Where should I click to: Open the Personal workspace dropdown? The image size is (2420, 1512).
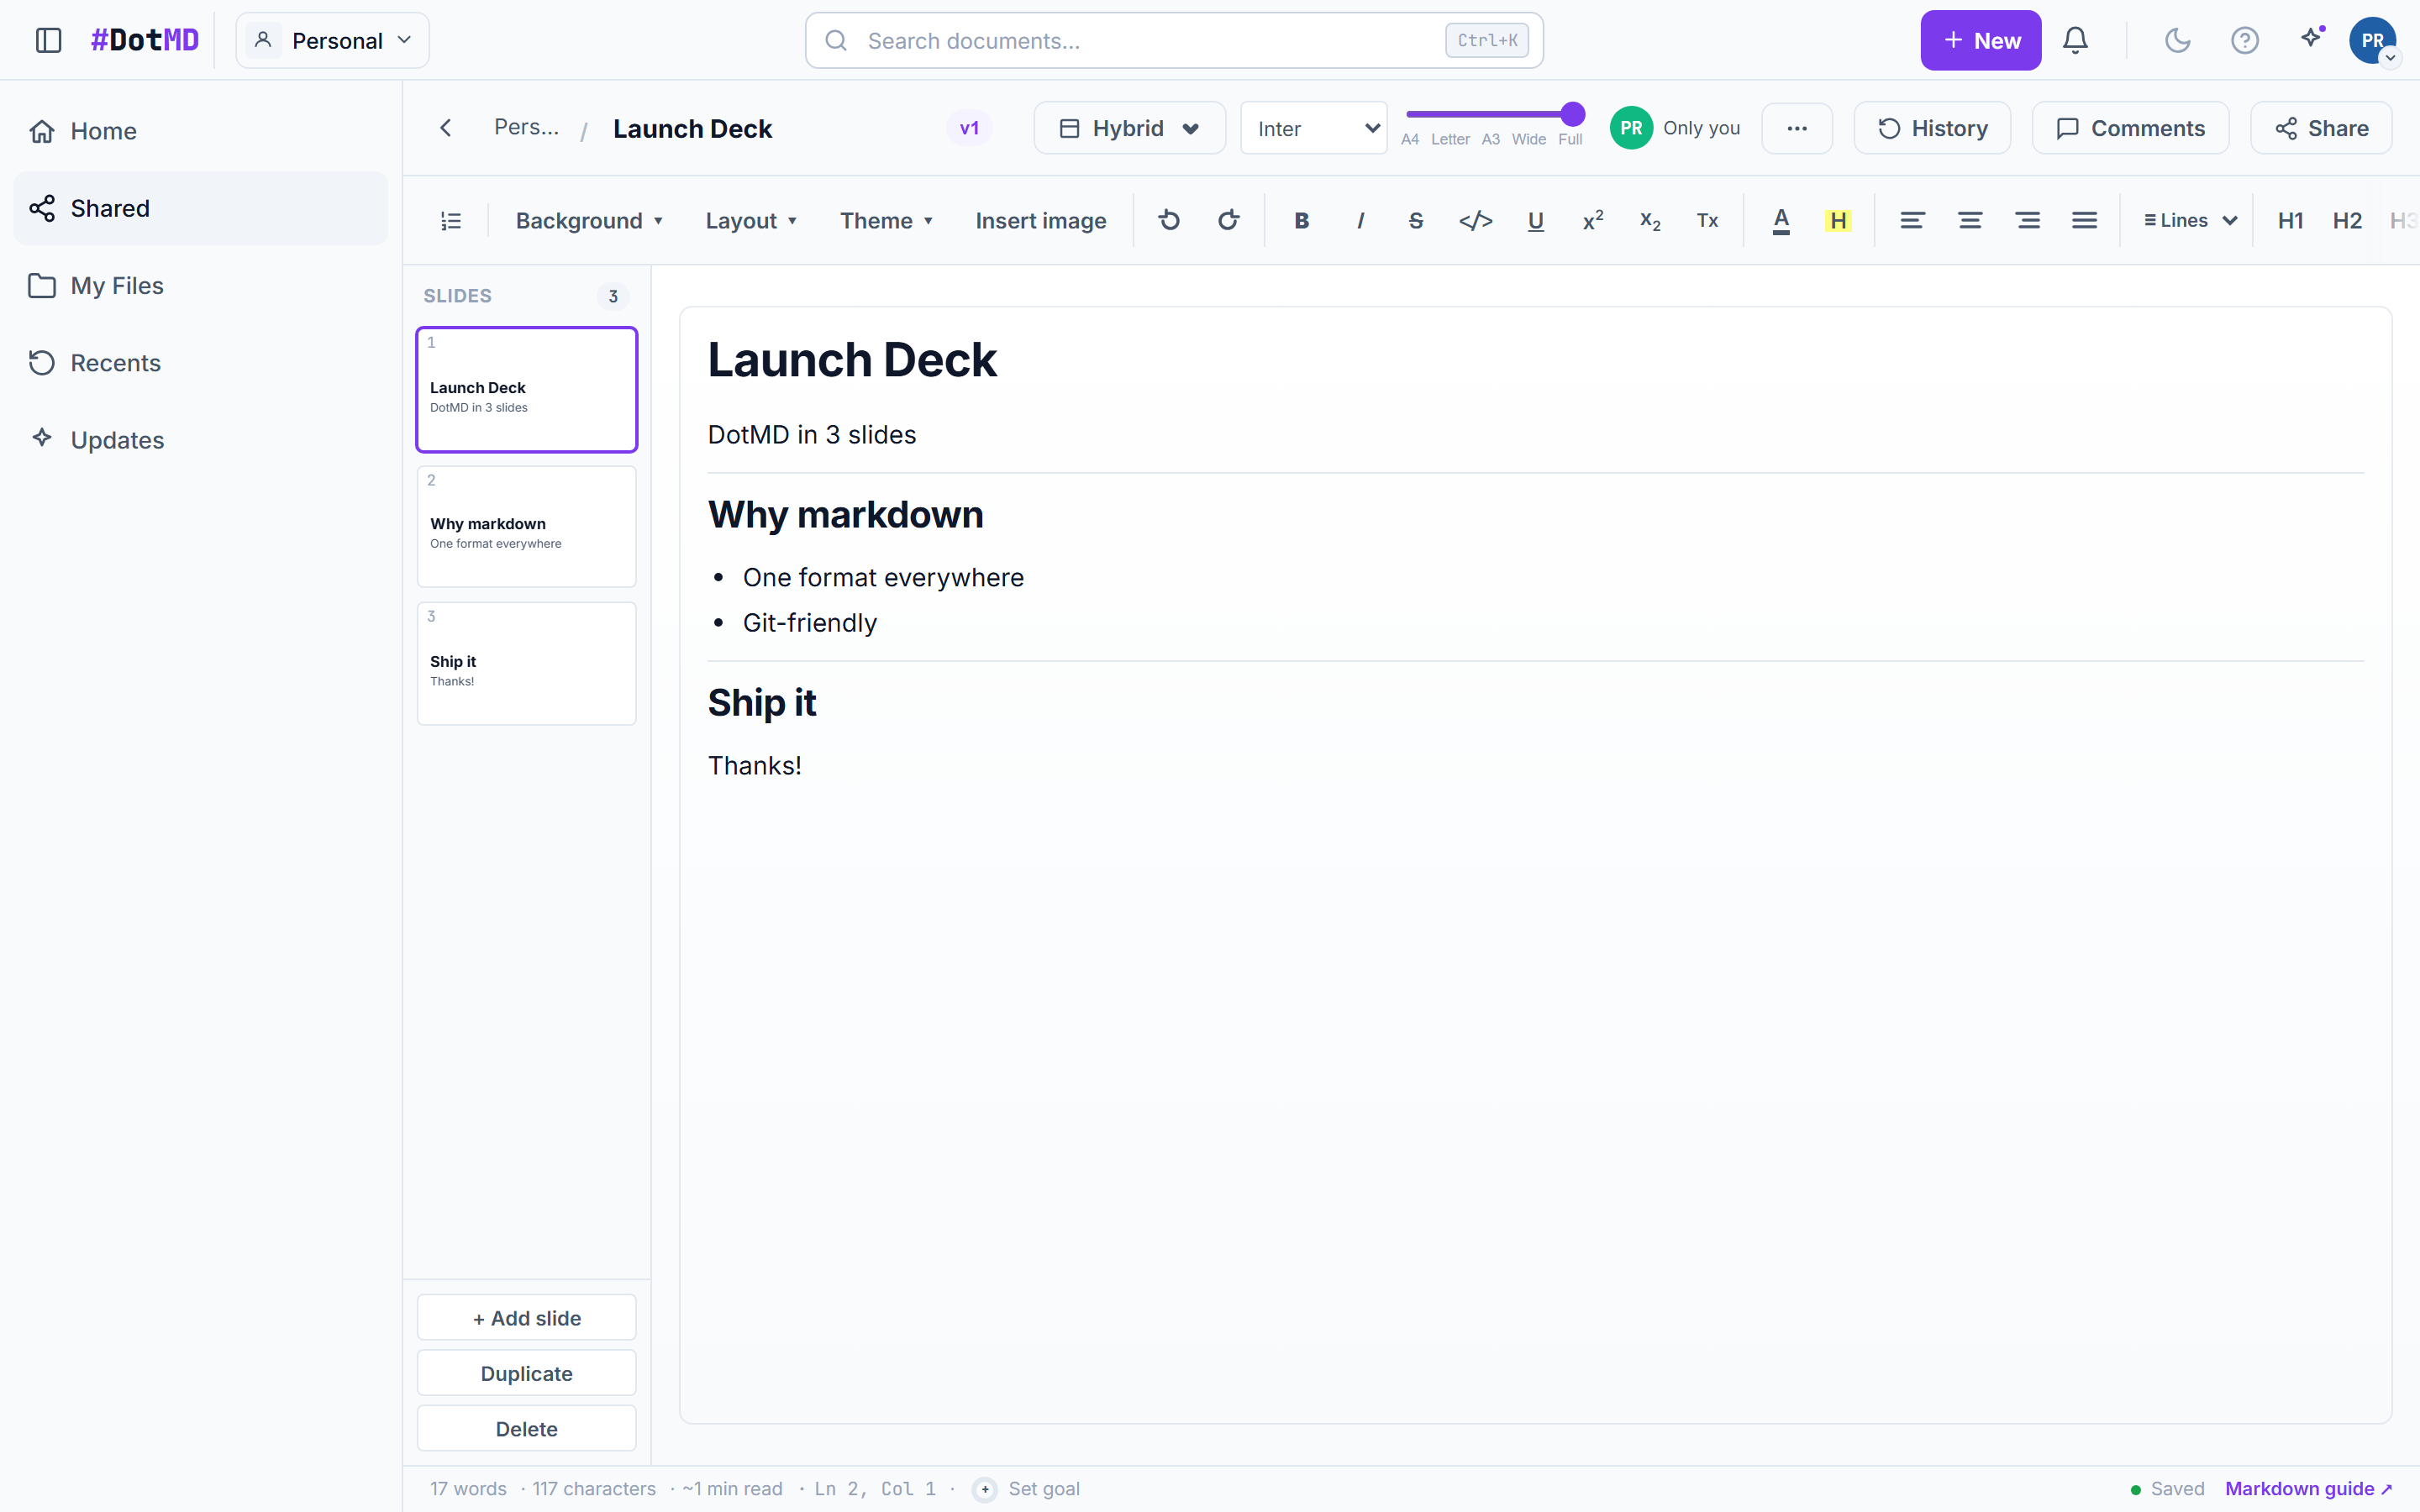pyautogui.click(x=332, y=40)
